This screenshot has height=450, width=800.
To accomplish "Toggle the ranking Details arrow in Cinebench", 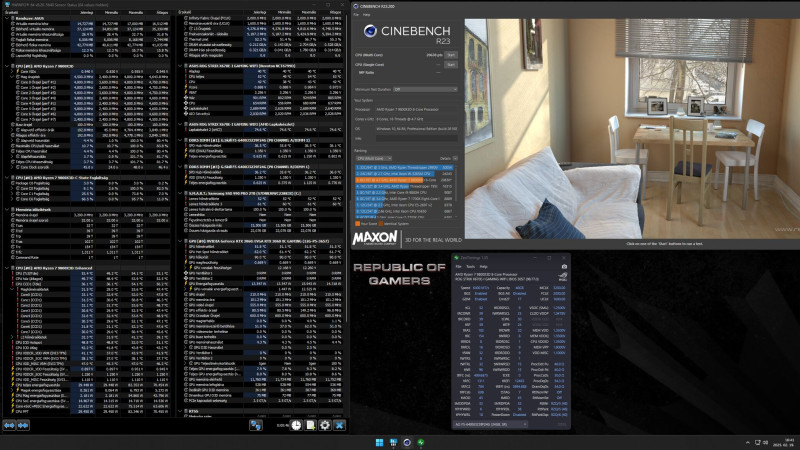I will [x=455, y=159].
